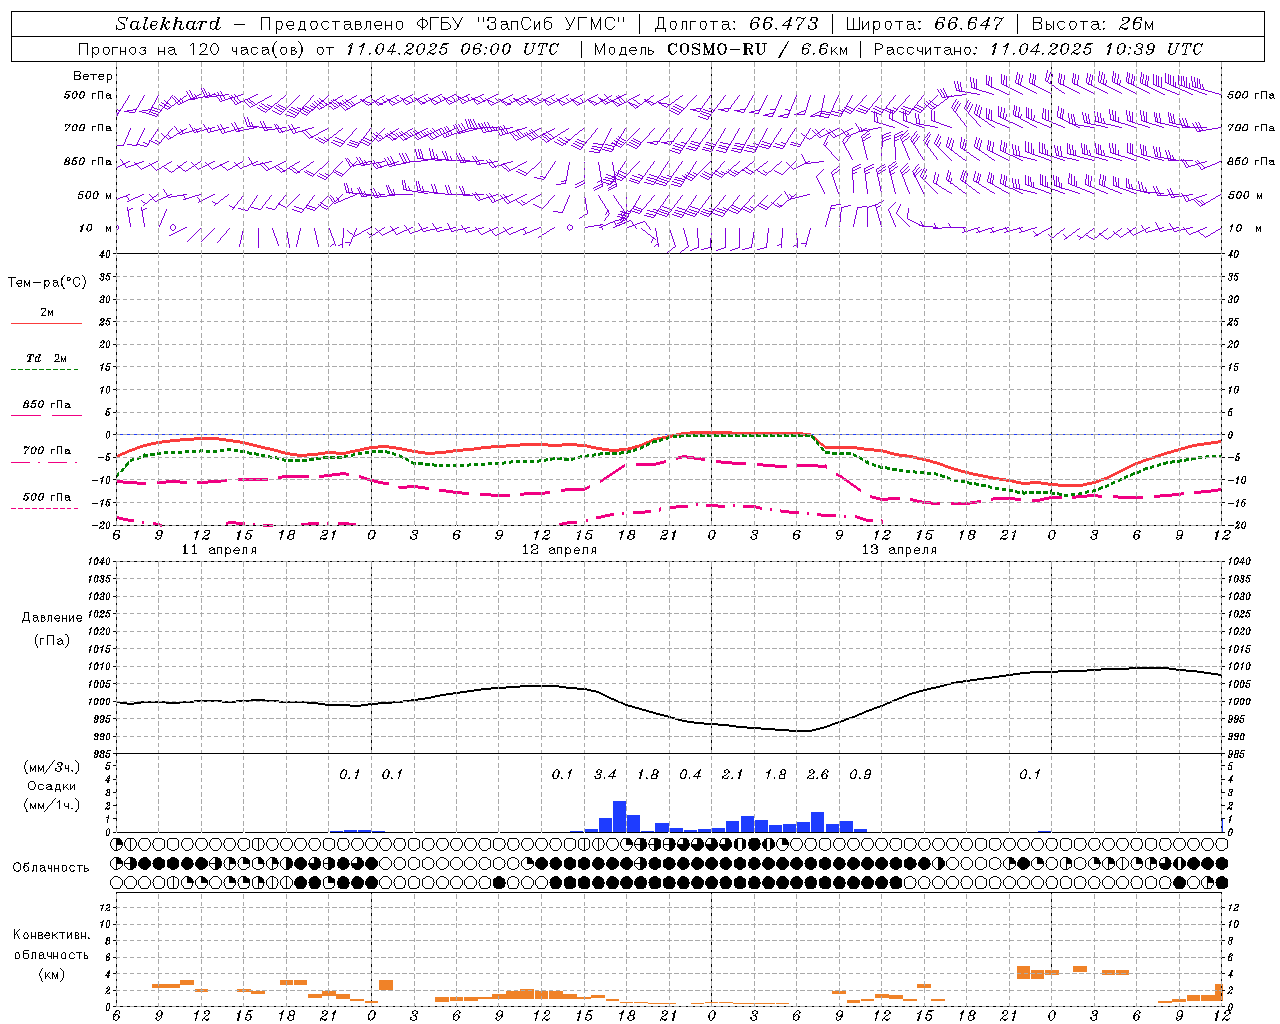This screenshot has height=1024, width=1280.
Task: Click the "(мм/1ч.)" precipitation unit label
Action: click(x=52, y=805)
